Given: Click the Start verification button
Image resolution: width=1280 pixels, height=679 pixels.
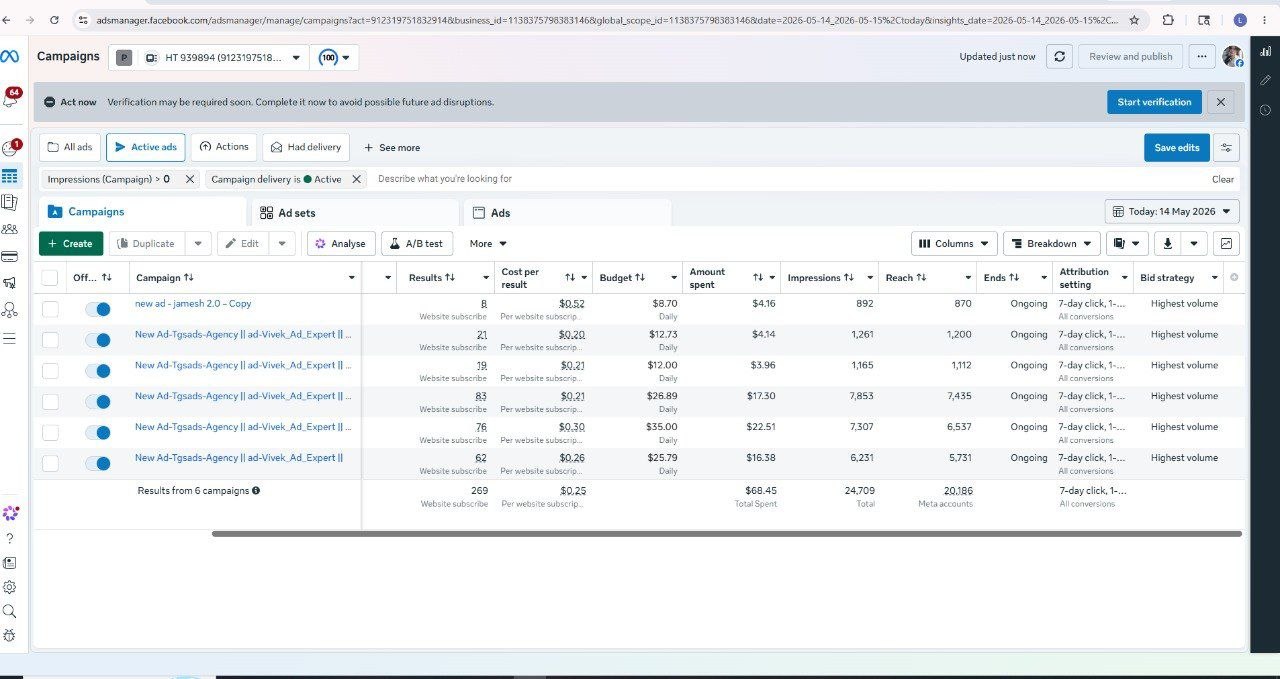Looking at the screenshot, I should coord(1154,102).
